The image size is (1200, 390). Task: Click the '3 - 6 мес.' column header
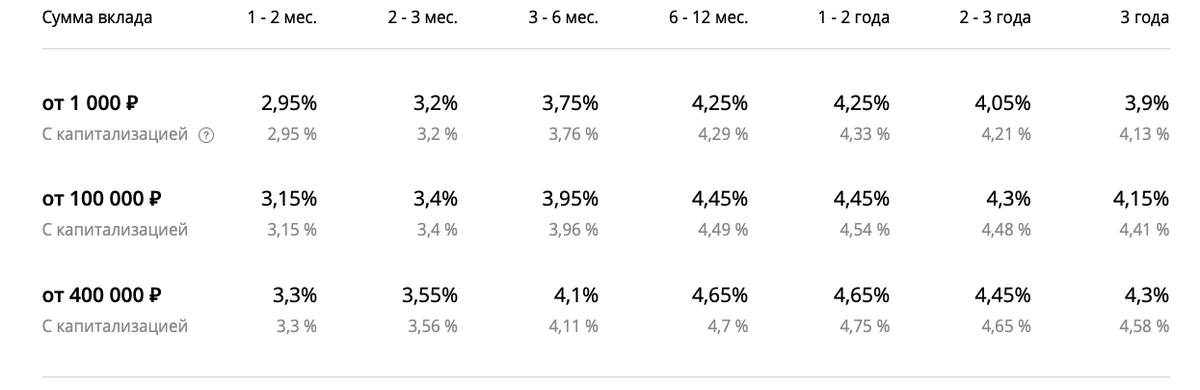coord(564,18)
